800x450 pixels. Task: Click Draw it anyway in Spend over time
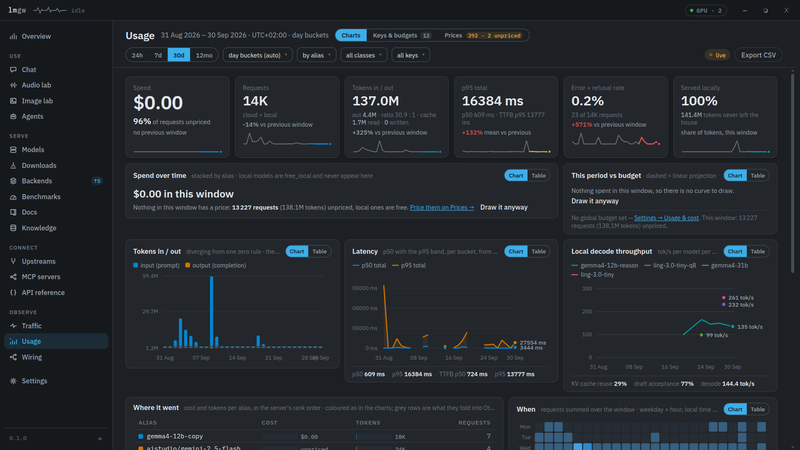504,208
